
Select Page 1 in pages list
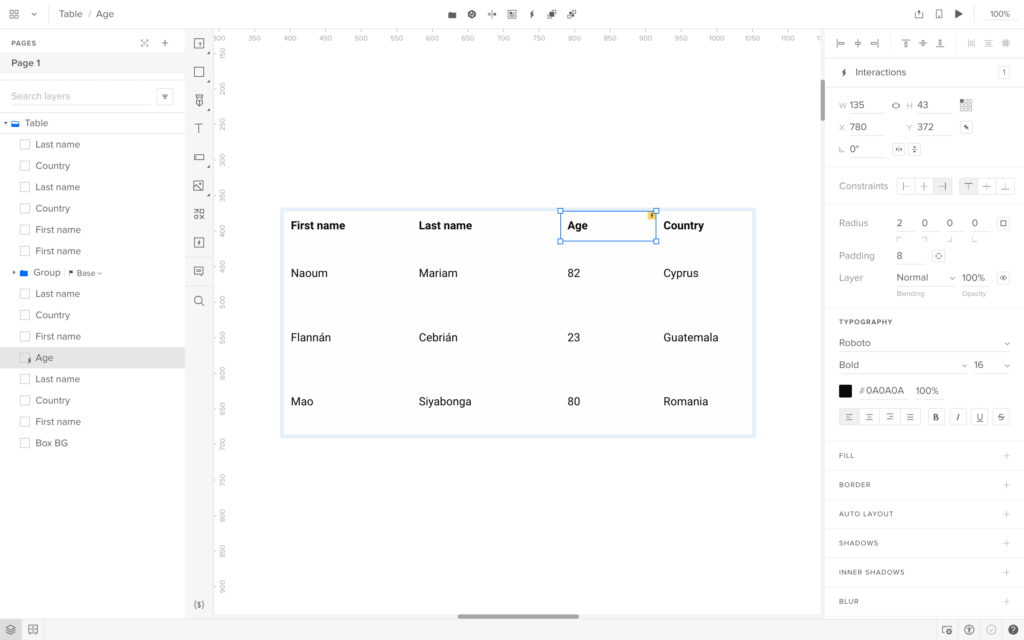click(26, 63)
